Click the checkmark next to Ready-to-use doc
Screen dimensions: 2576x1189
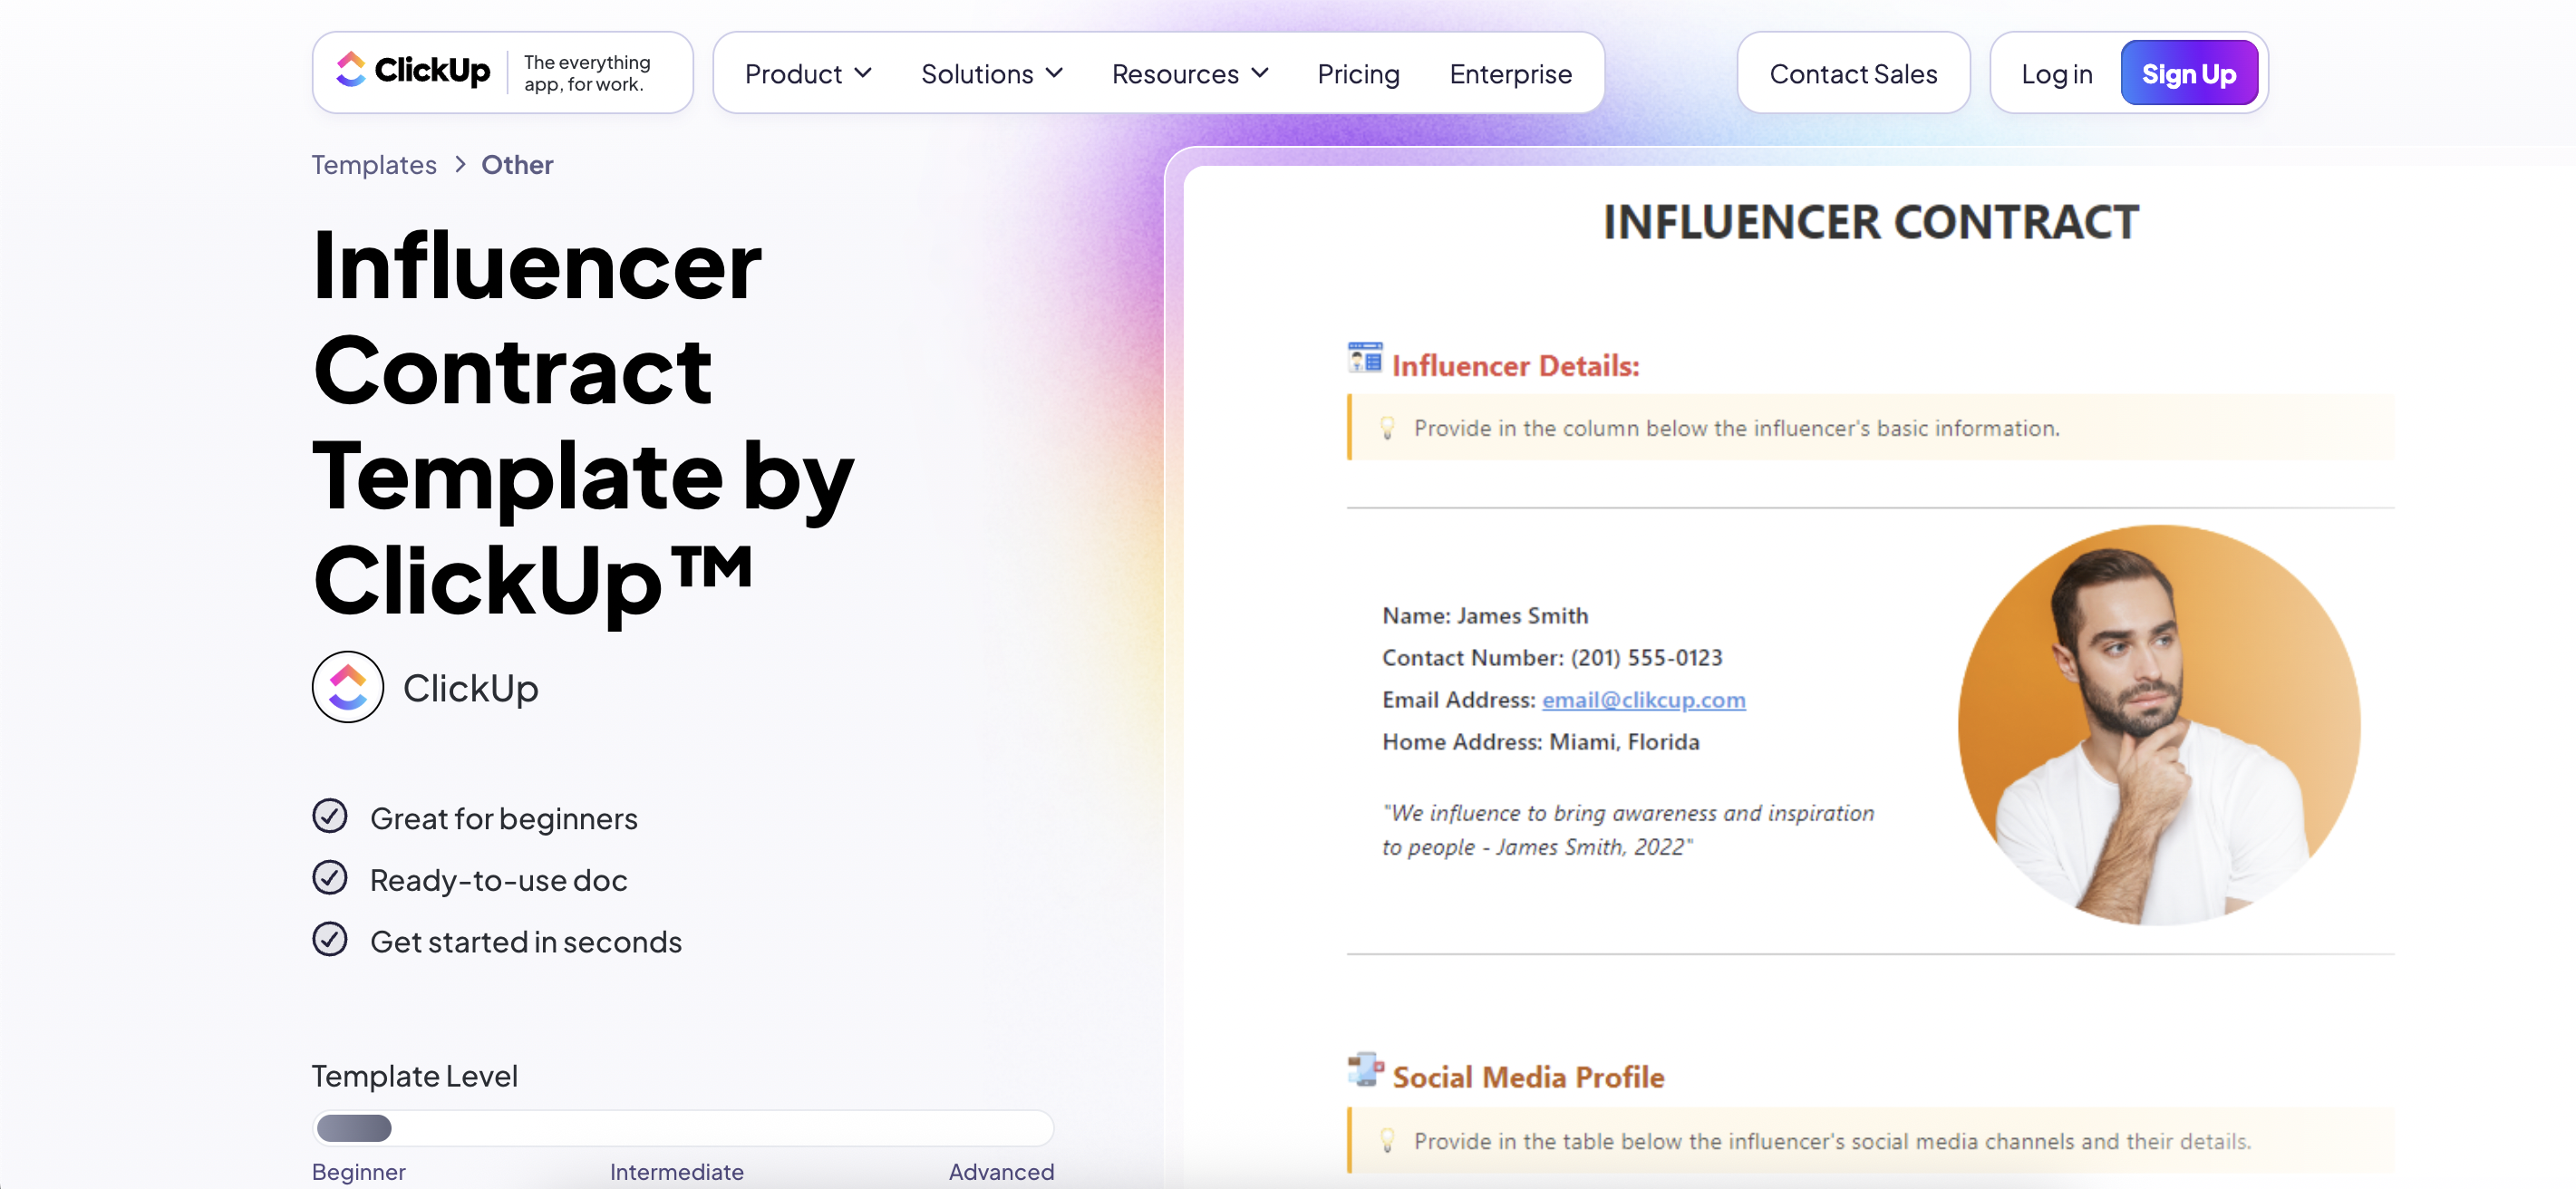pyautogui.click(x=329, y=878)
